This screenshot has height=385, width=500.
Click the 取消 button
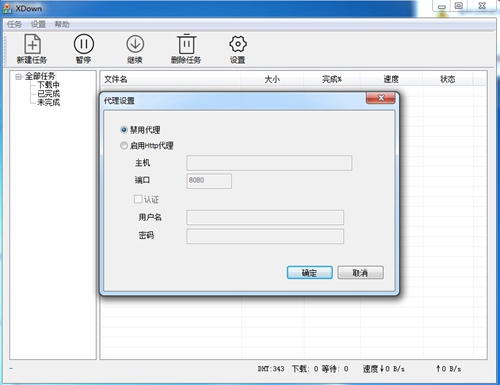[360, 273]
